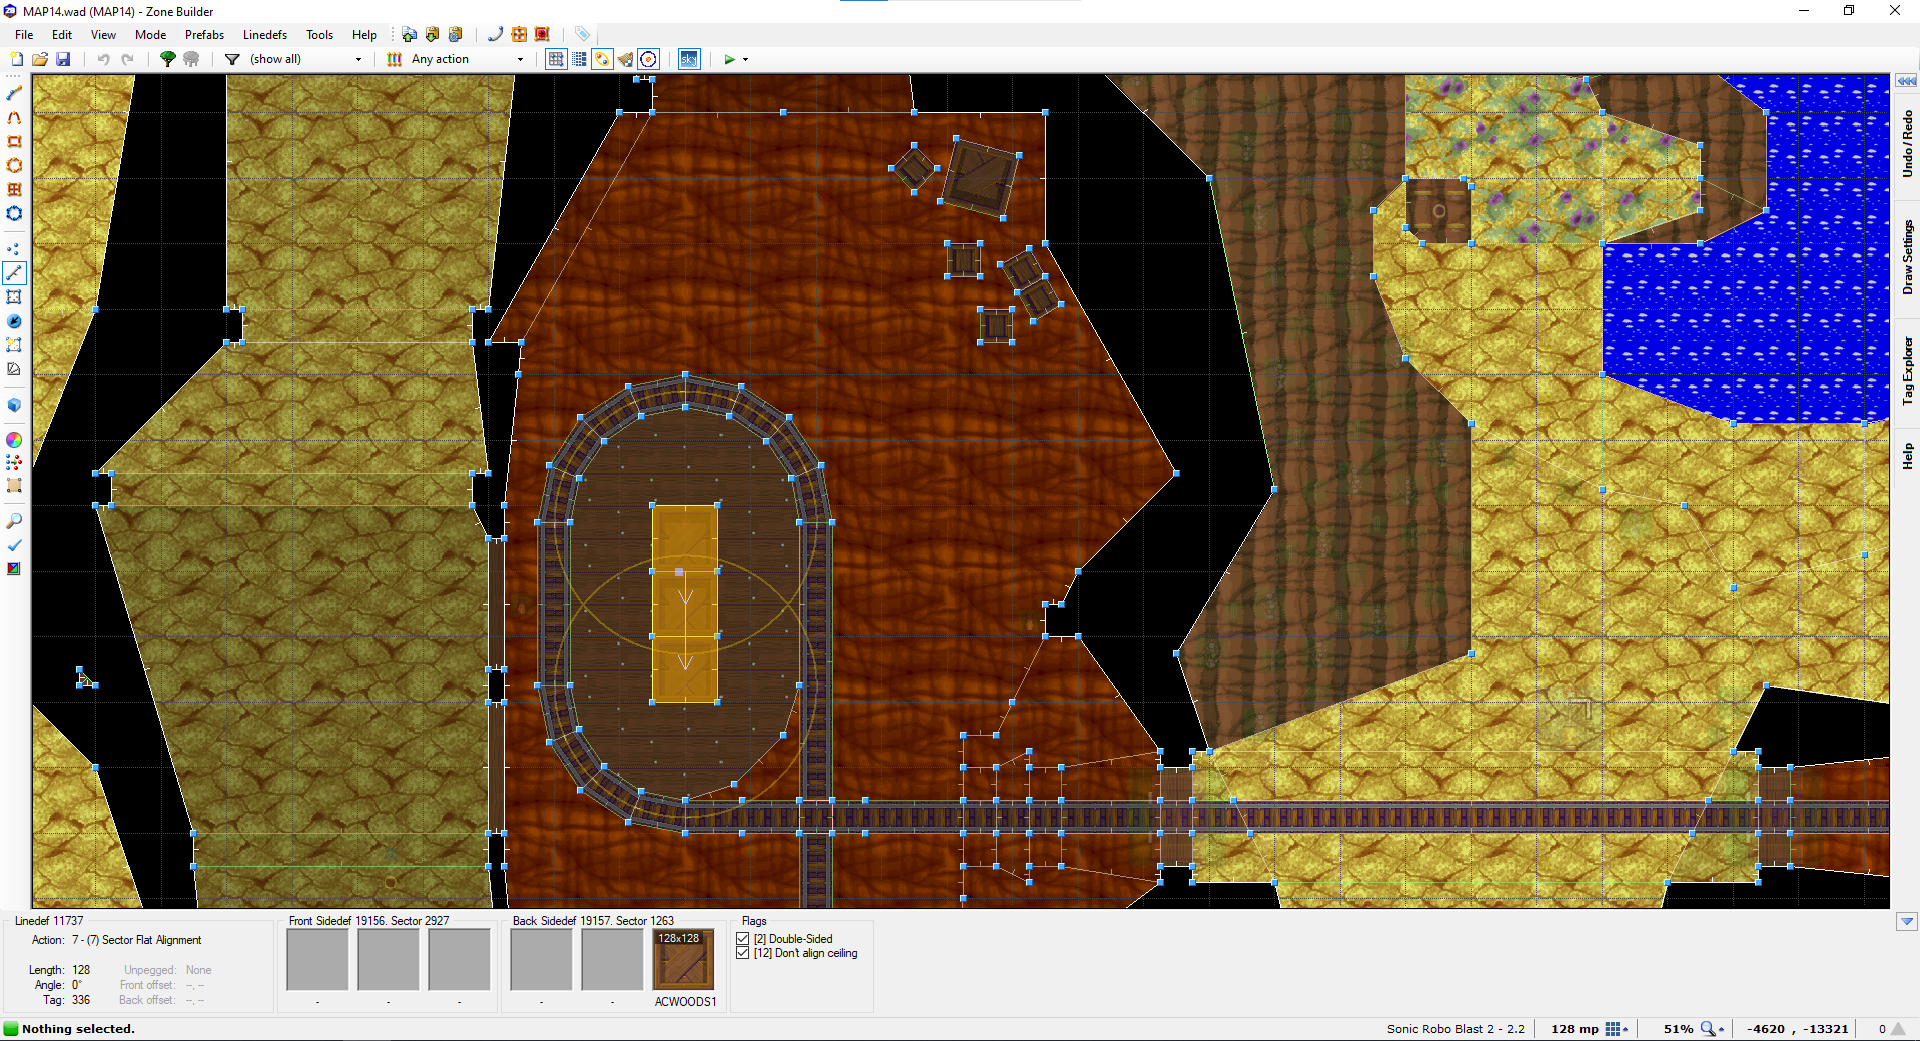Click the gray tree icon
The height and width of the screenshot is (1041, 1920).
pyautogui.click(x=191, y=59)
